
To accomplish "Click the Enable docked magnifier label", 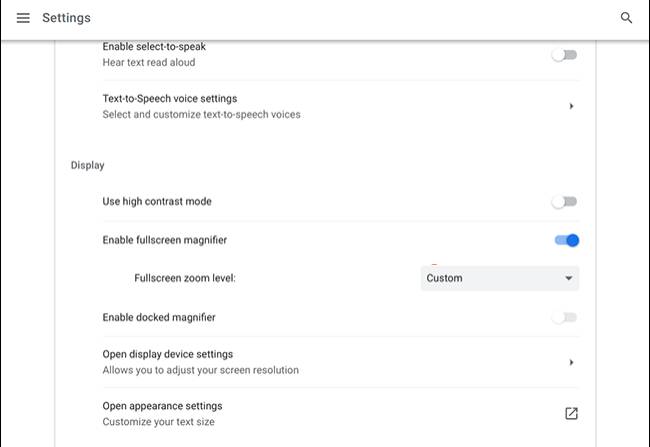I will click(159, 317).
